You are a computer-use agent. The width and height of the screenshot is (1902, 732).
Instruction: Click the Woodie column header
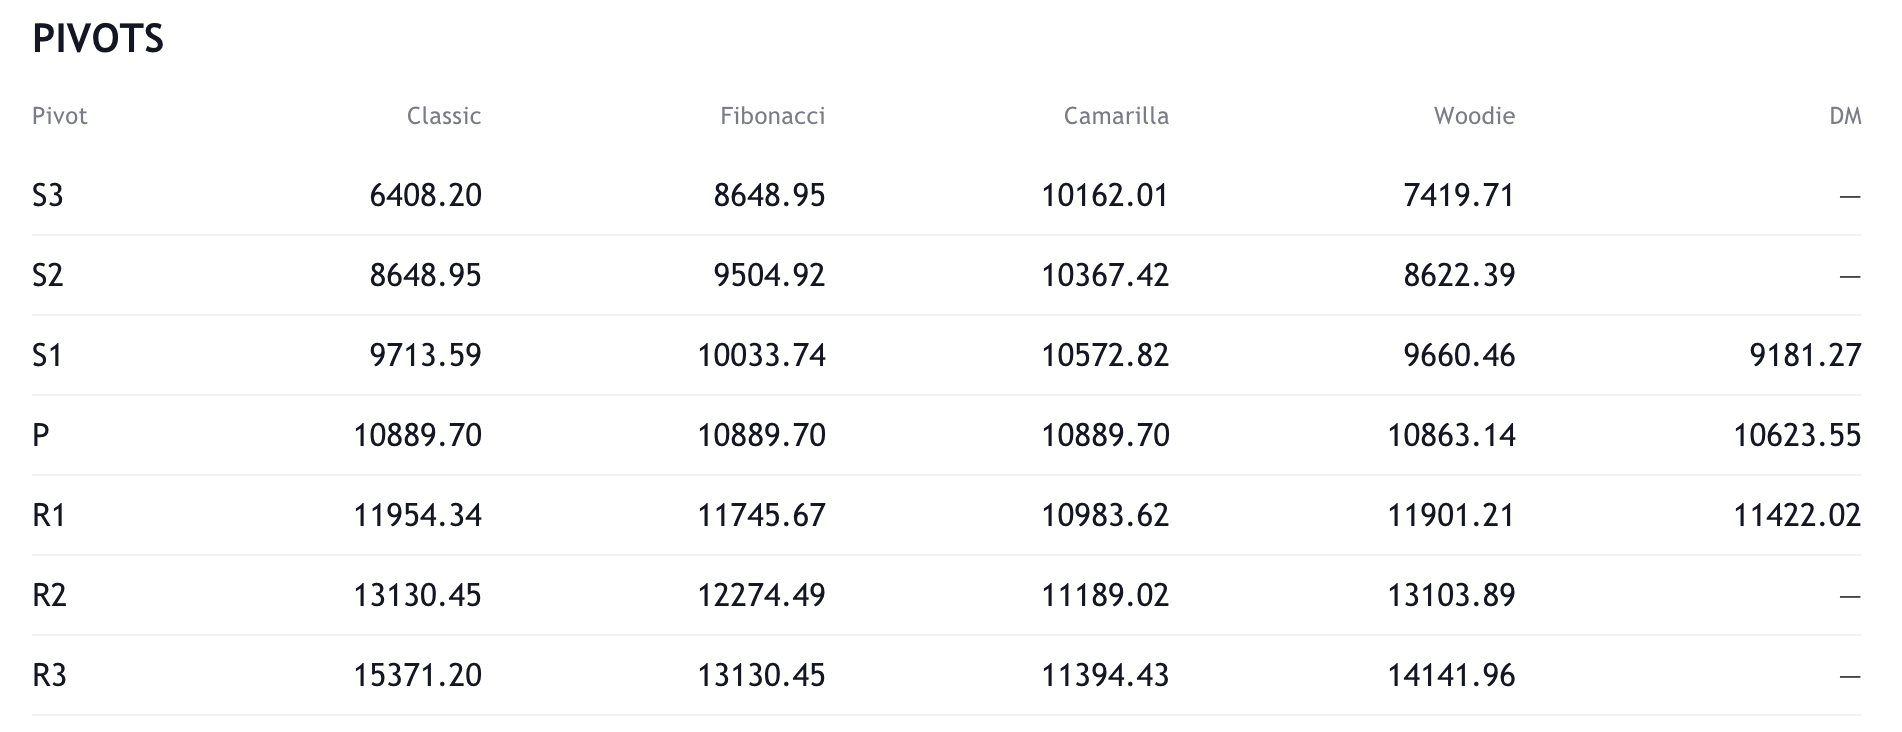(1474, 116)
